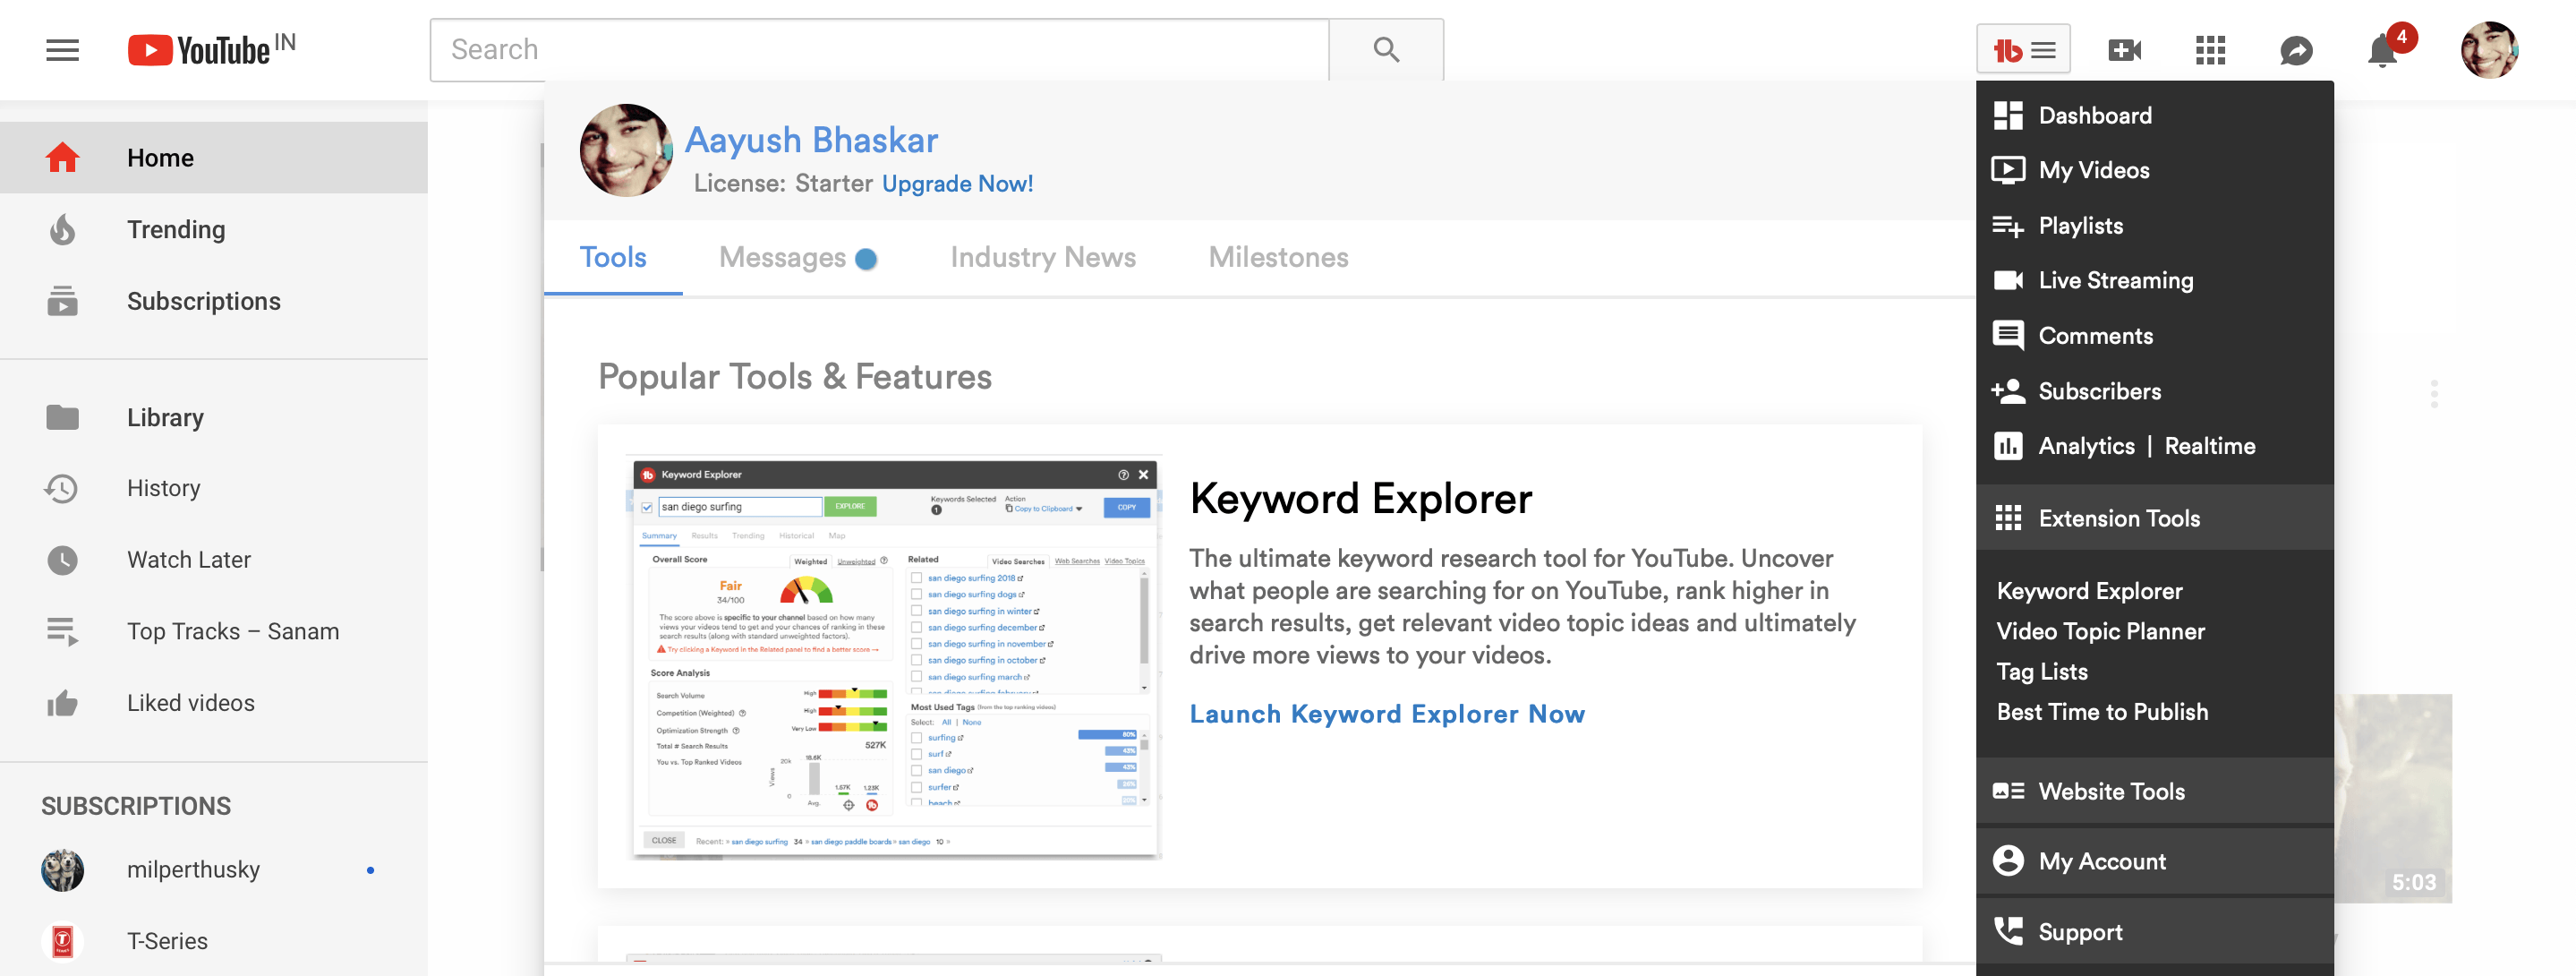Click the Realtime link in menu
The height and width of the screenshot is (976, 2576).
pos(2209,446)
